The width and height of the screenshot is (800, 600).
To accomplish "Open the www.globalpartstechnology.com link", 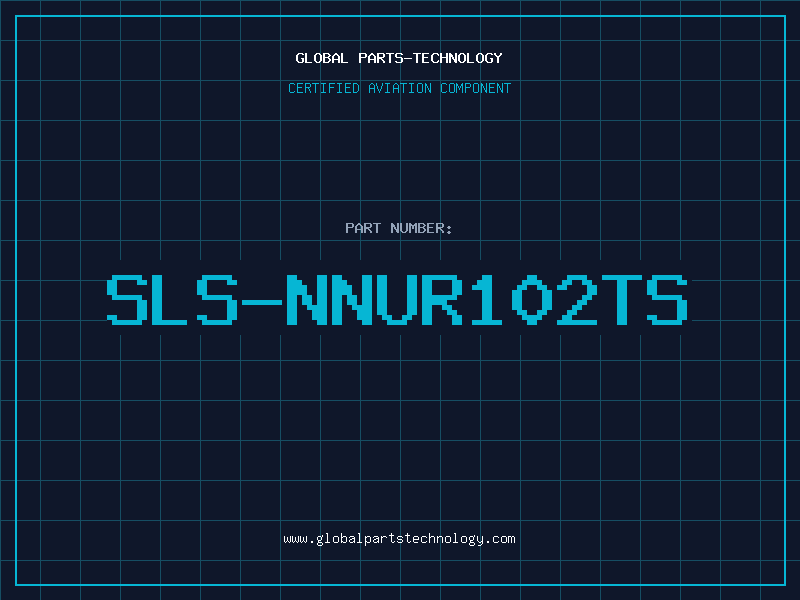I will click(399, 539).
